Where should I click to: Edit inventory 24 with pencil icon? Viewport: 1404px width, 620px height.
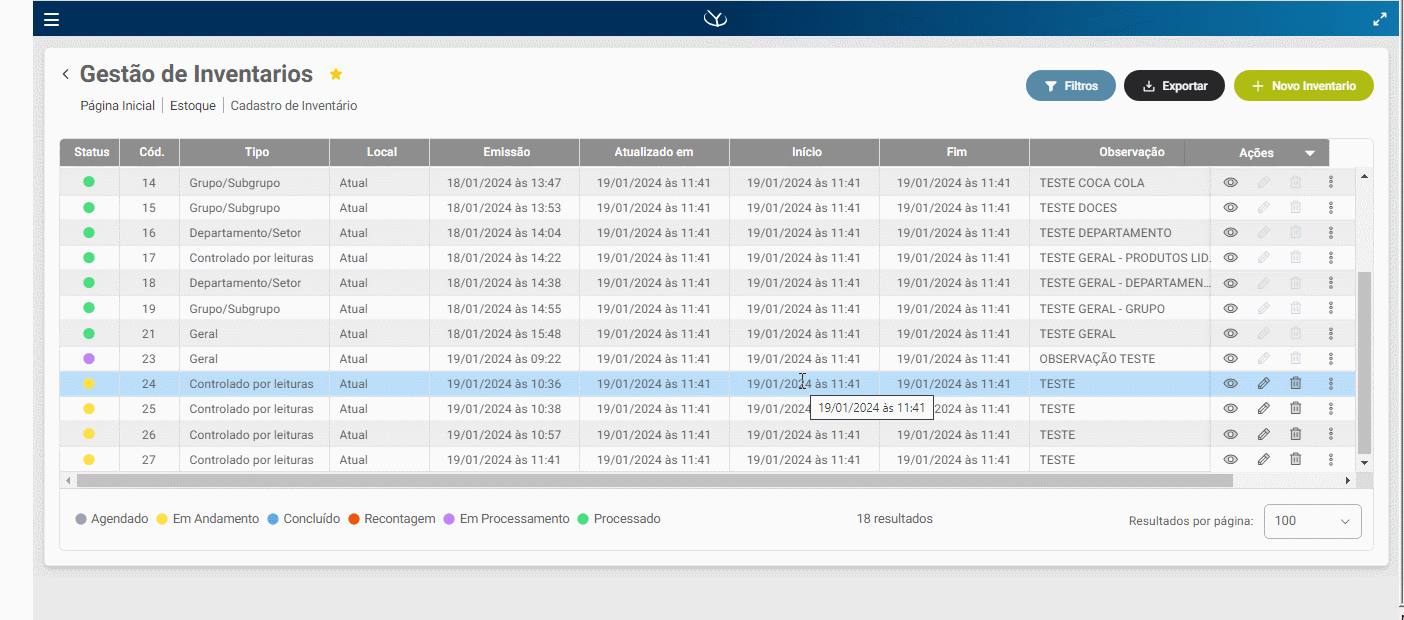[x=1263, y=383]
